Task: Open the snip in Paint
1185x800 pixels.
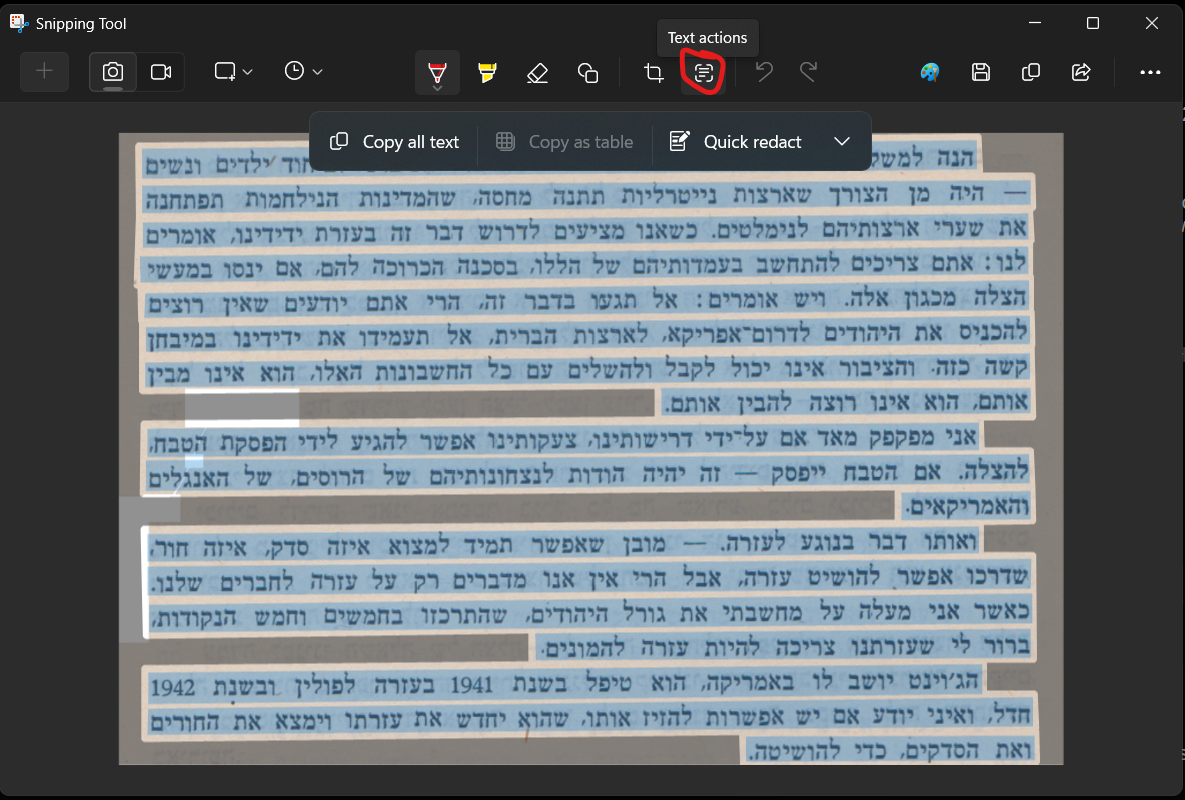Action: 930,73
